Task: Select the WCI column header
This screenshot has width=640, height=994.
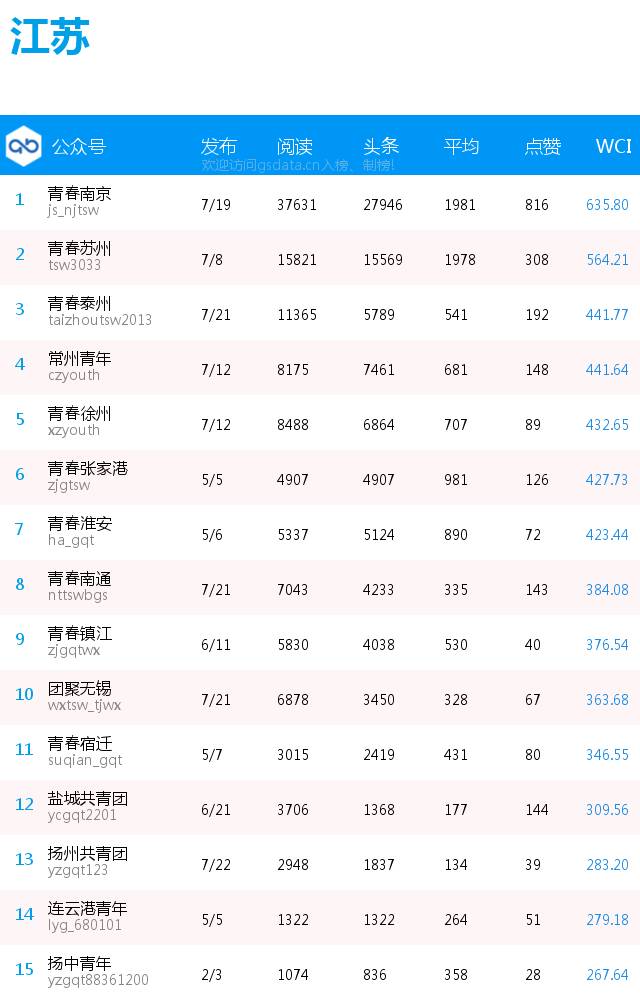Action: tap(613, 146)
